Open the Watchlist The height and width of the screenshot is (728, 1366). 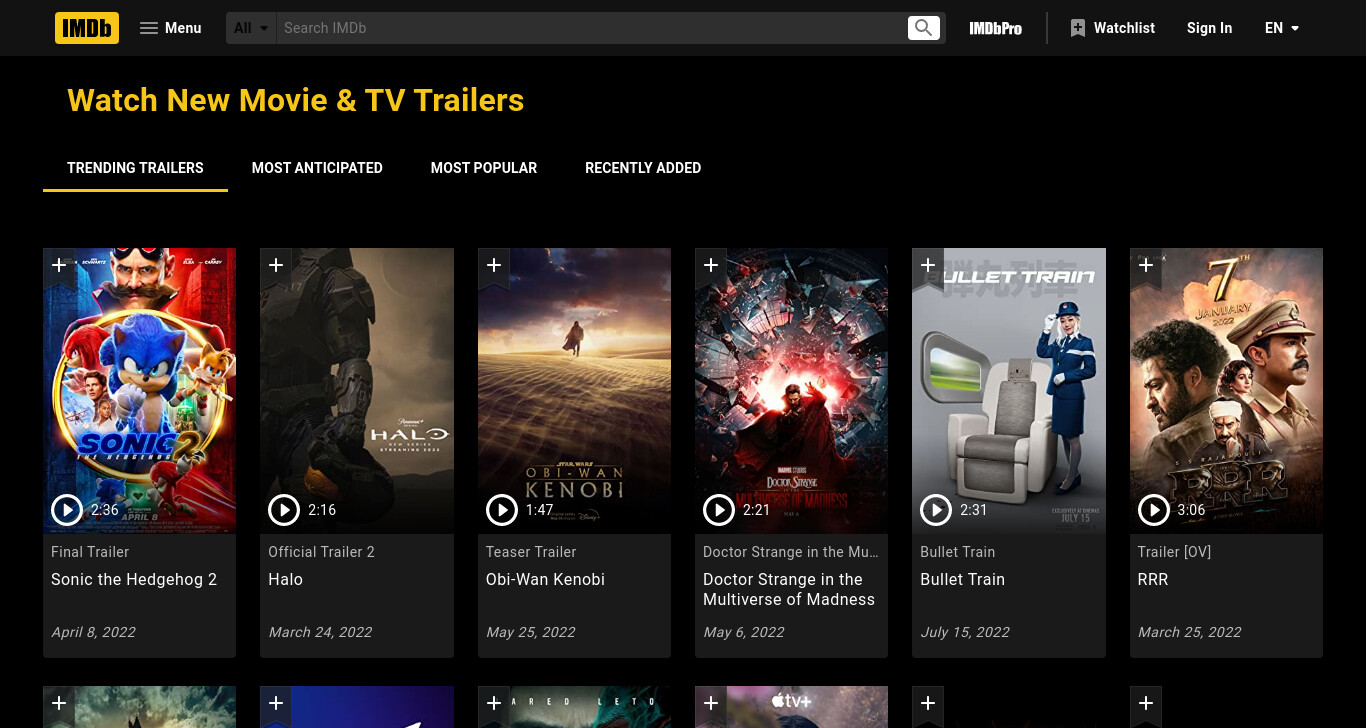[1112, 28]
